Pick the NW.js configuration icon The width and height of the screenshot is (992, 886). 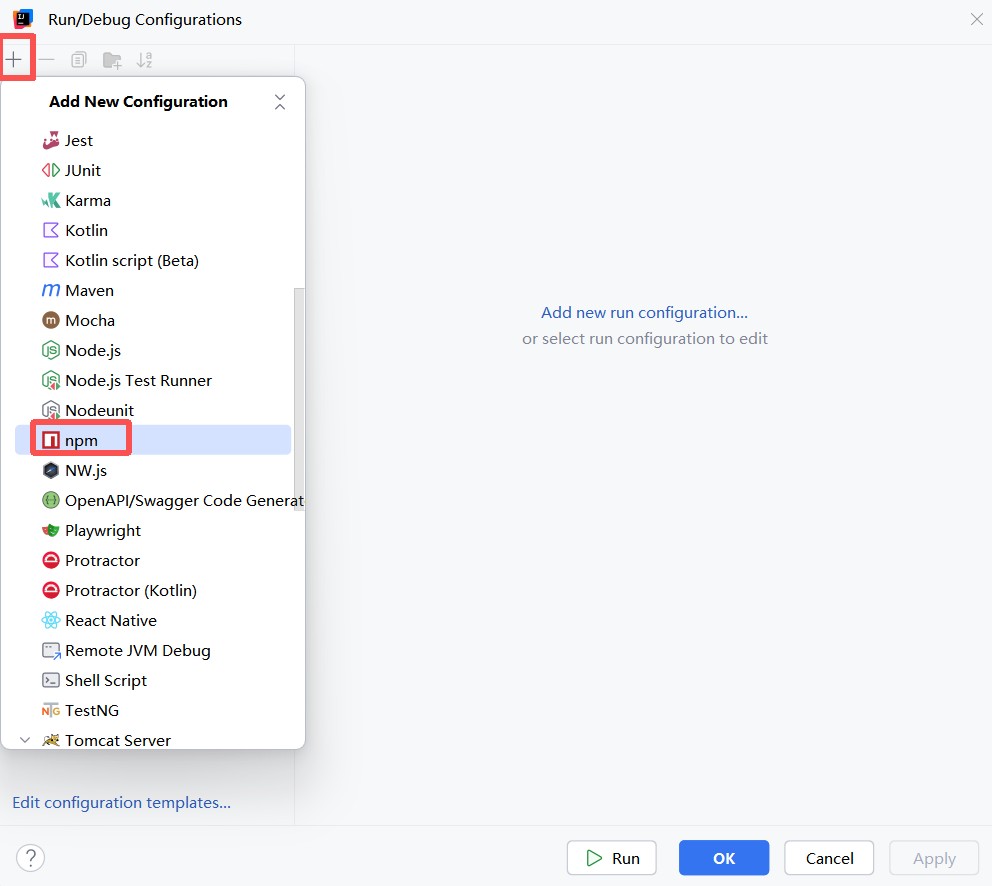51,470
